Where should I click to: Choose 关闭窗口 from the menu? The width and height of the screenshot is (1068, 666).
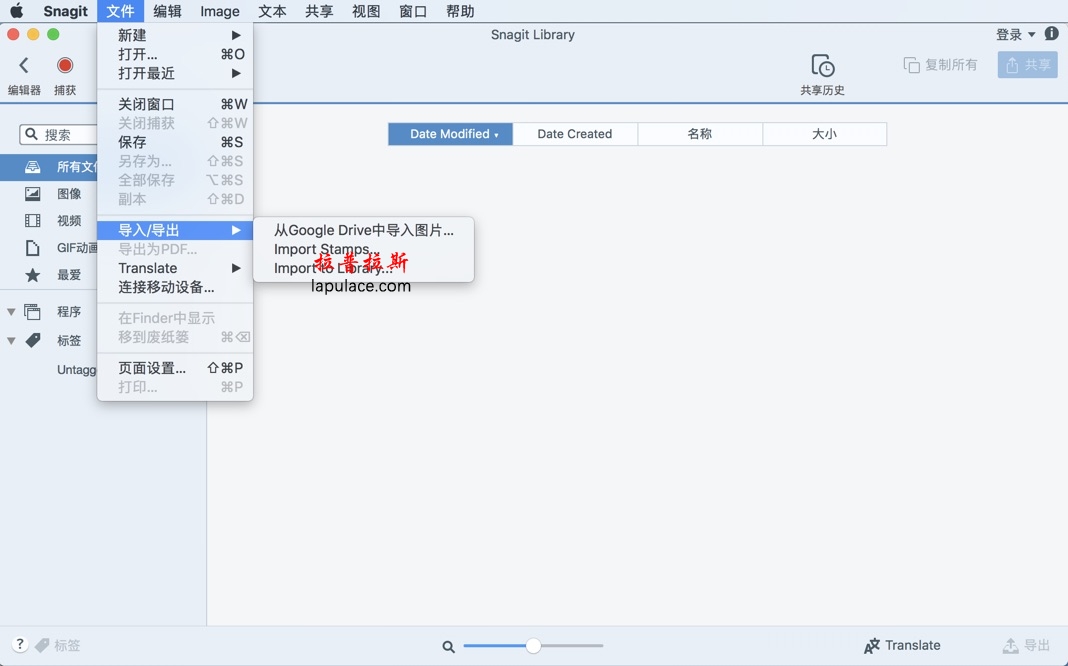175,104
